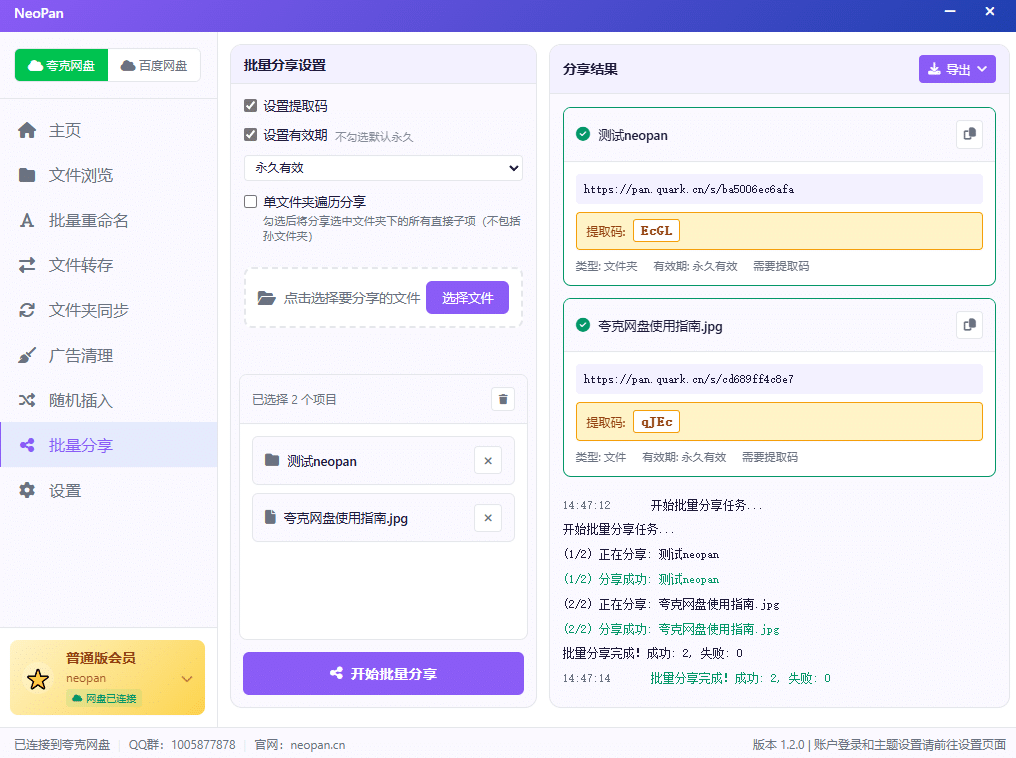Image resolution: width=1016 pixels, height=758 pixels.
Task: Remove 夸克网盘使用指南.jpg from selected items
Action: (488, 518)
